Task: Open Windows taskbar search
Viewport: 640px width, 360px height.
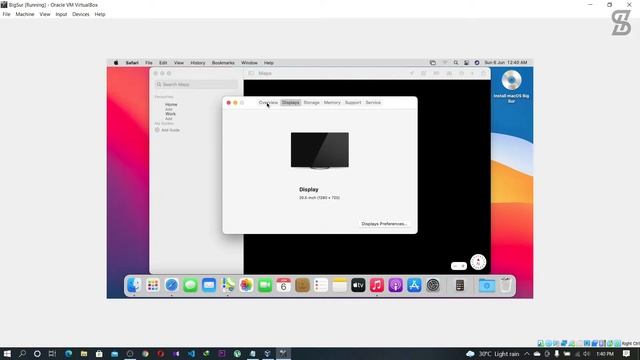Action: tap(22, 354)
